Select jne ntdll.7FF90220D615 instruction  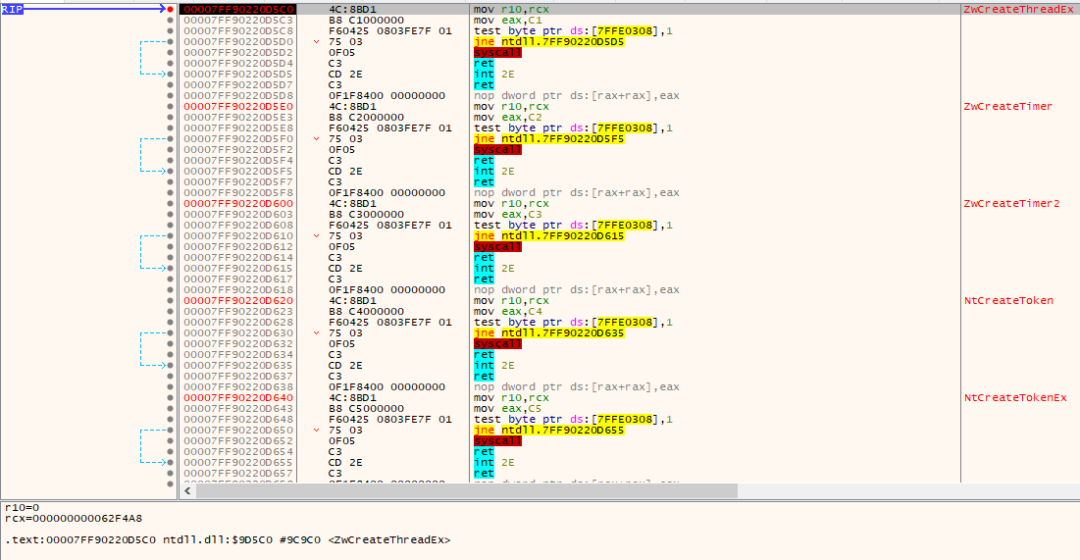[549, 236]
